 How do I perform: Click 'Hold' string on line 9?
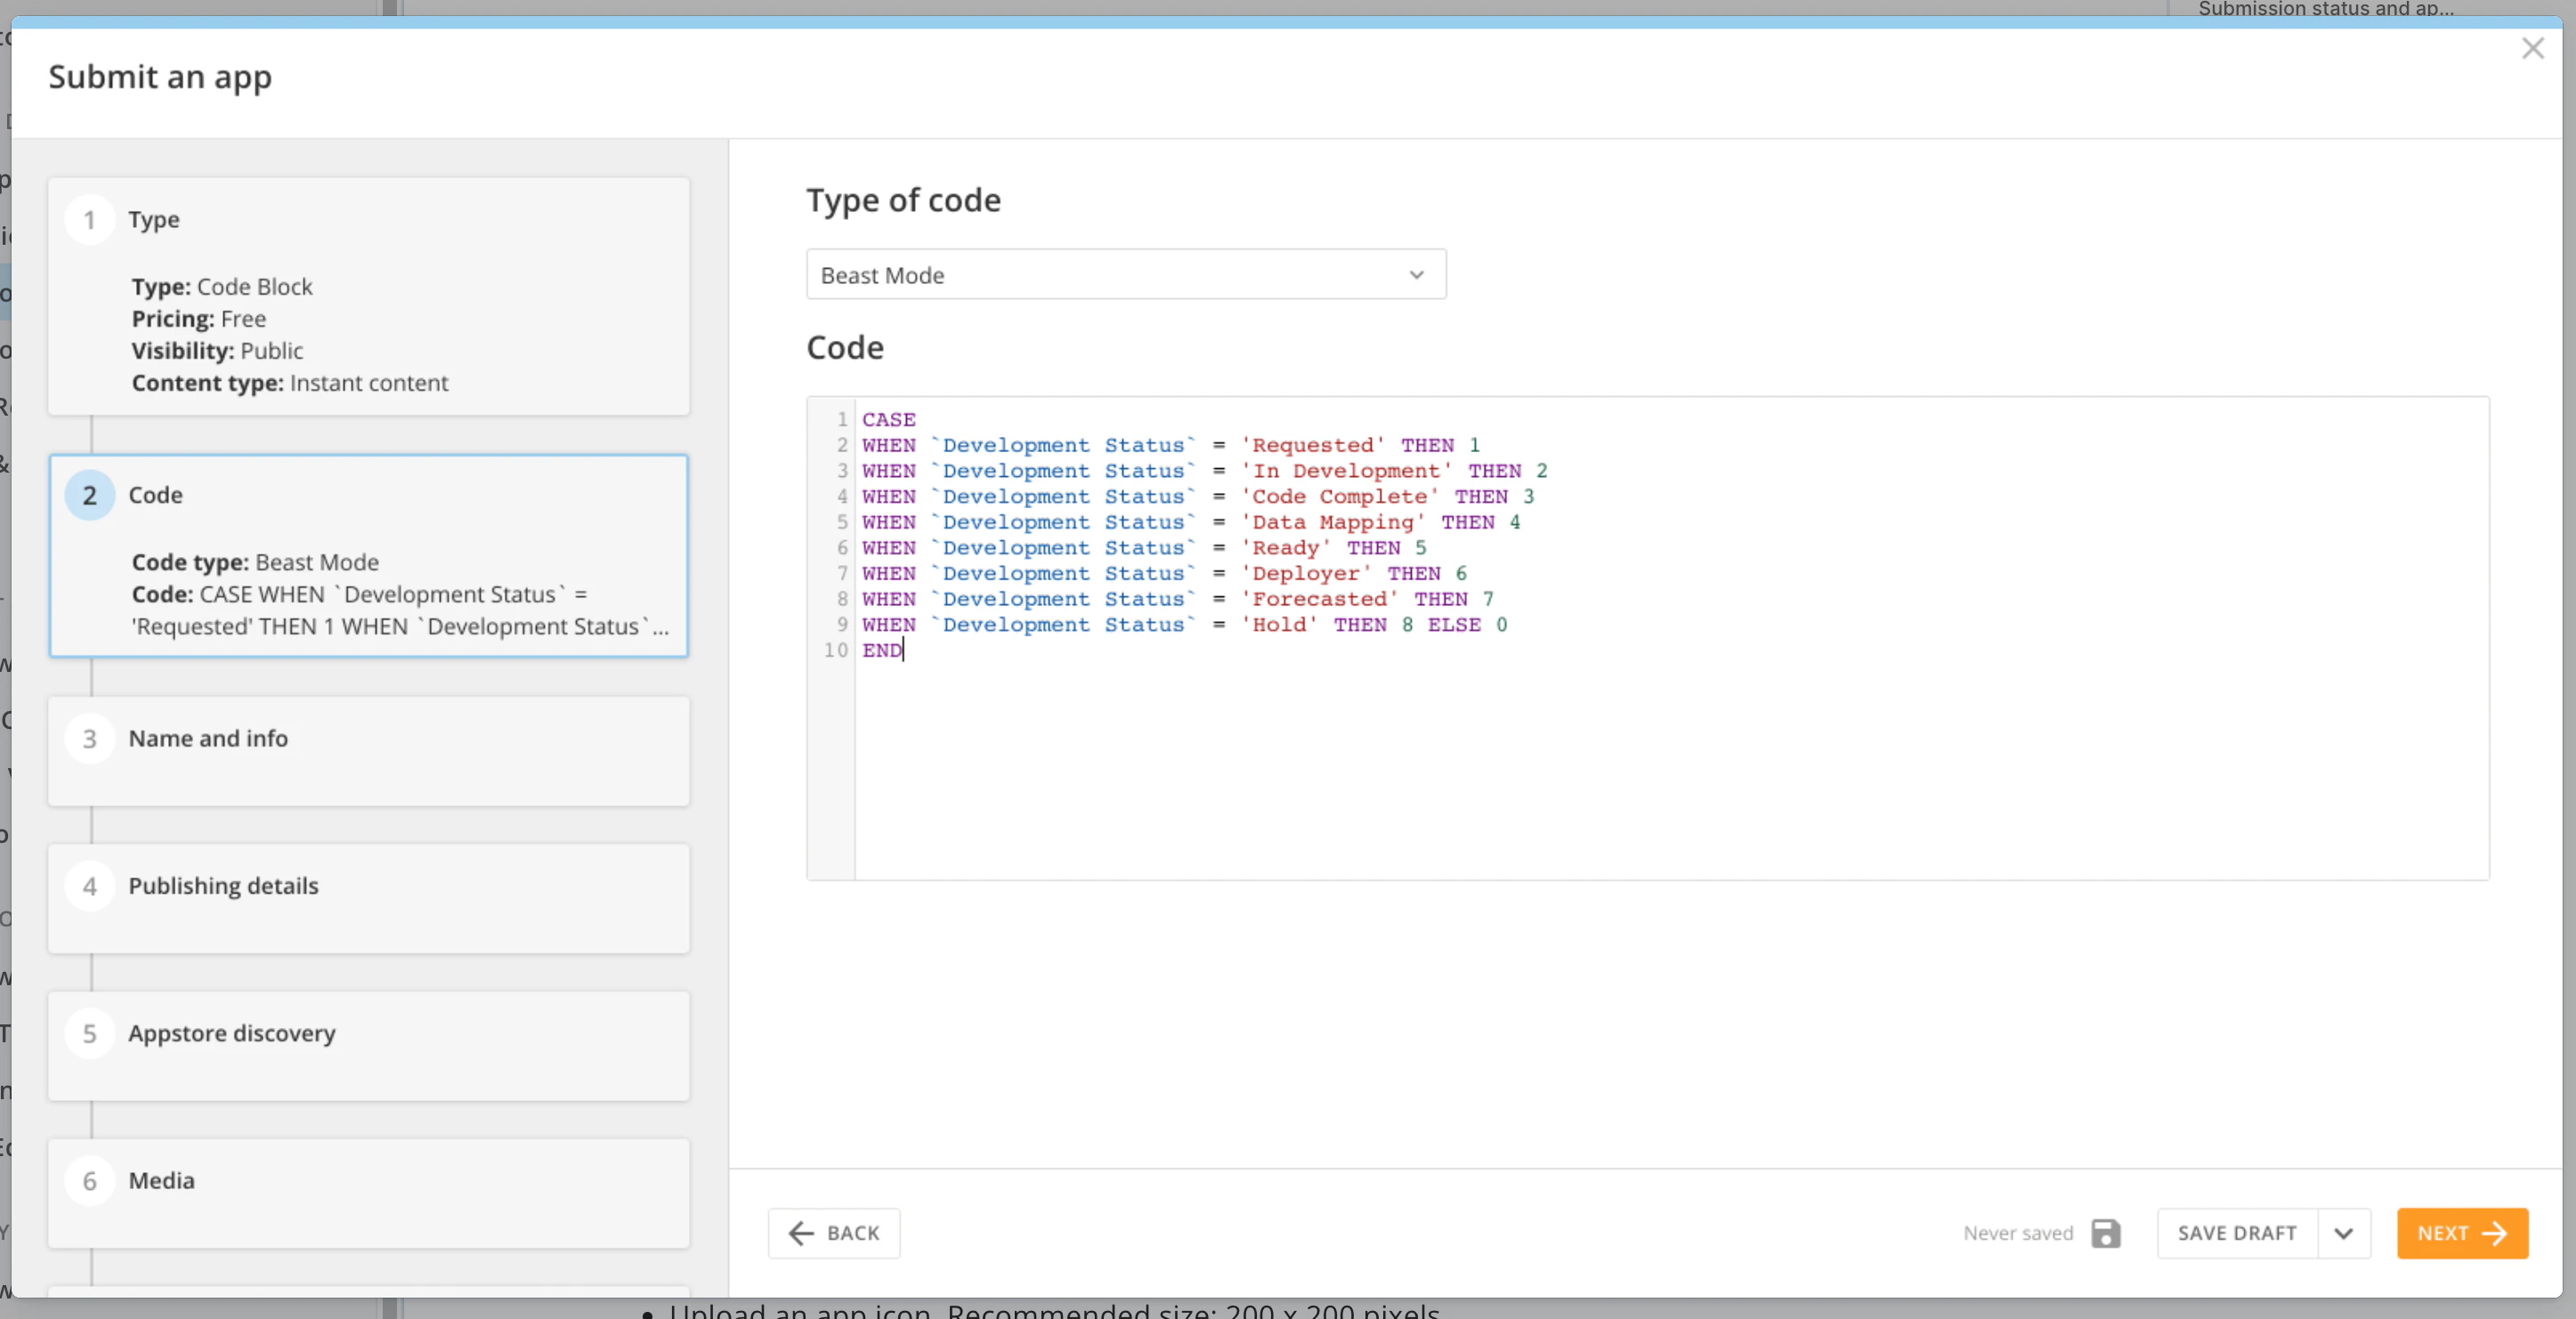[1280, 625]
